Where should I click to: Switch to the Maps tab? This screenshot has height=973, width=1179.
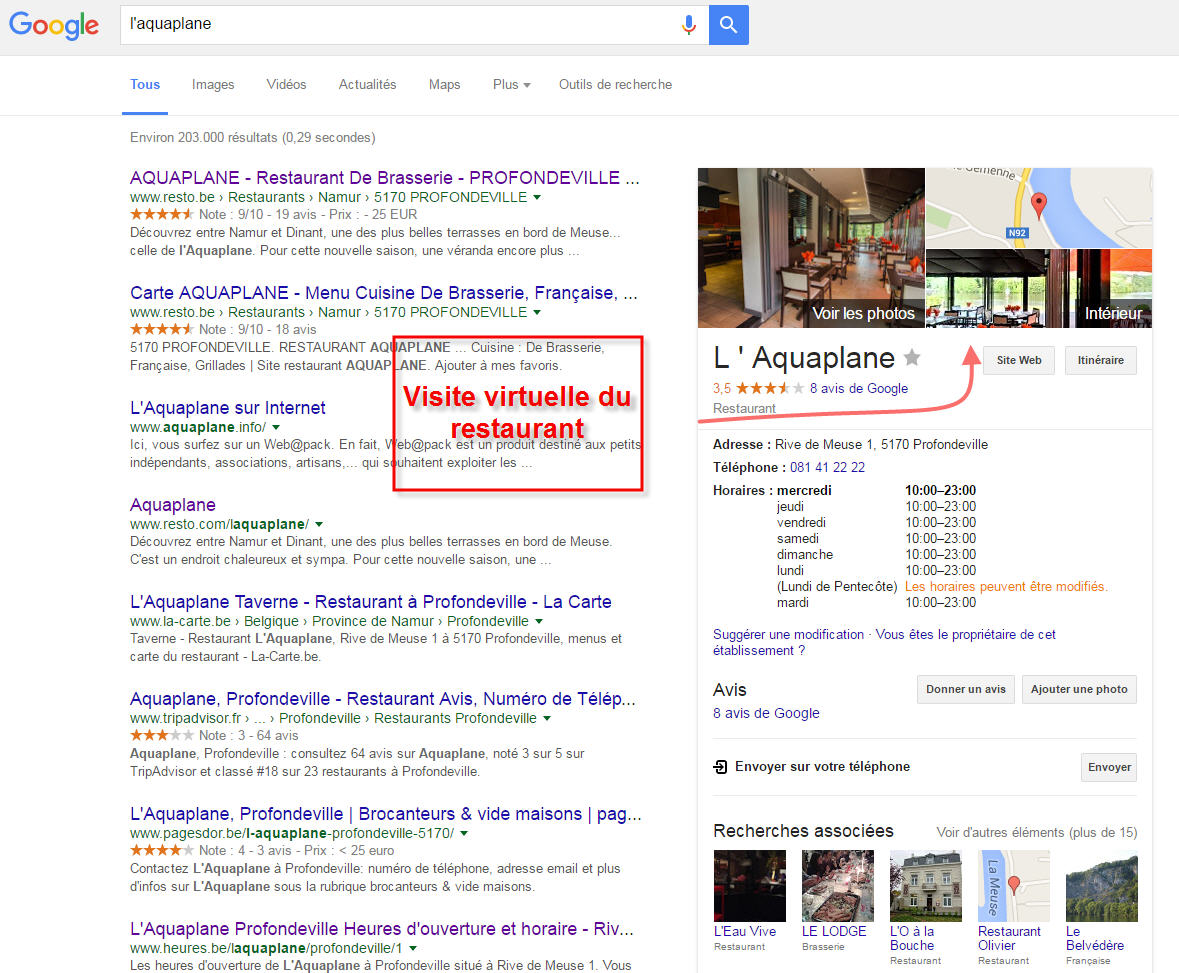[x=444, y=84]
